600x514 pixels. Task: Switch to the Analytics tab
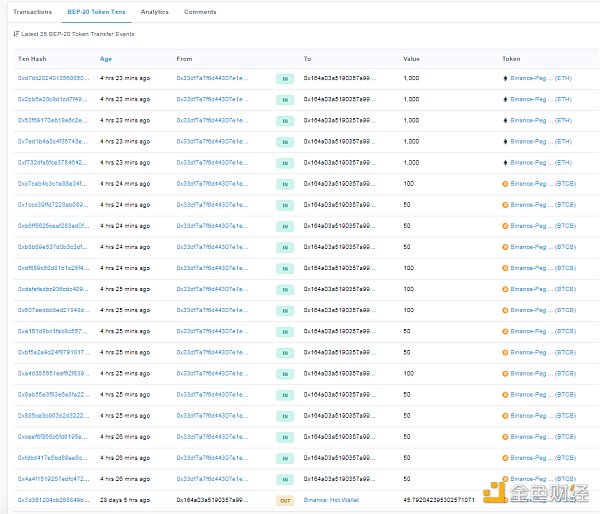tap(154, 12)
